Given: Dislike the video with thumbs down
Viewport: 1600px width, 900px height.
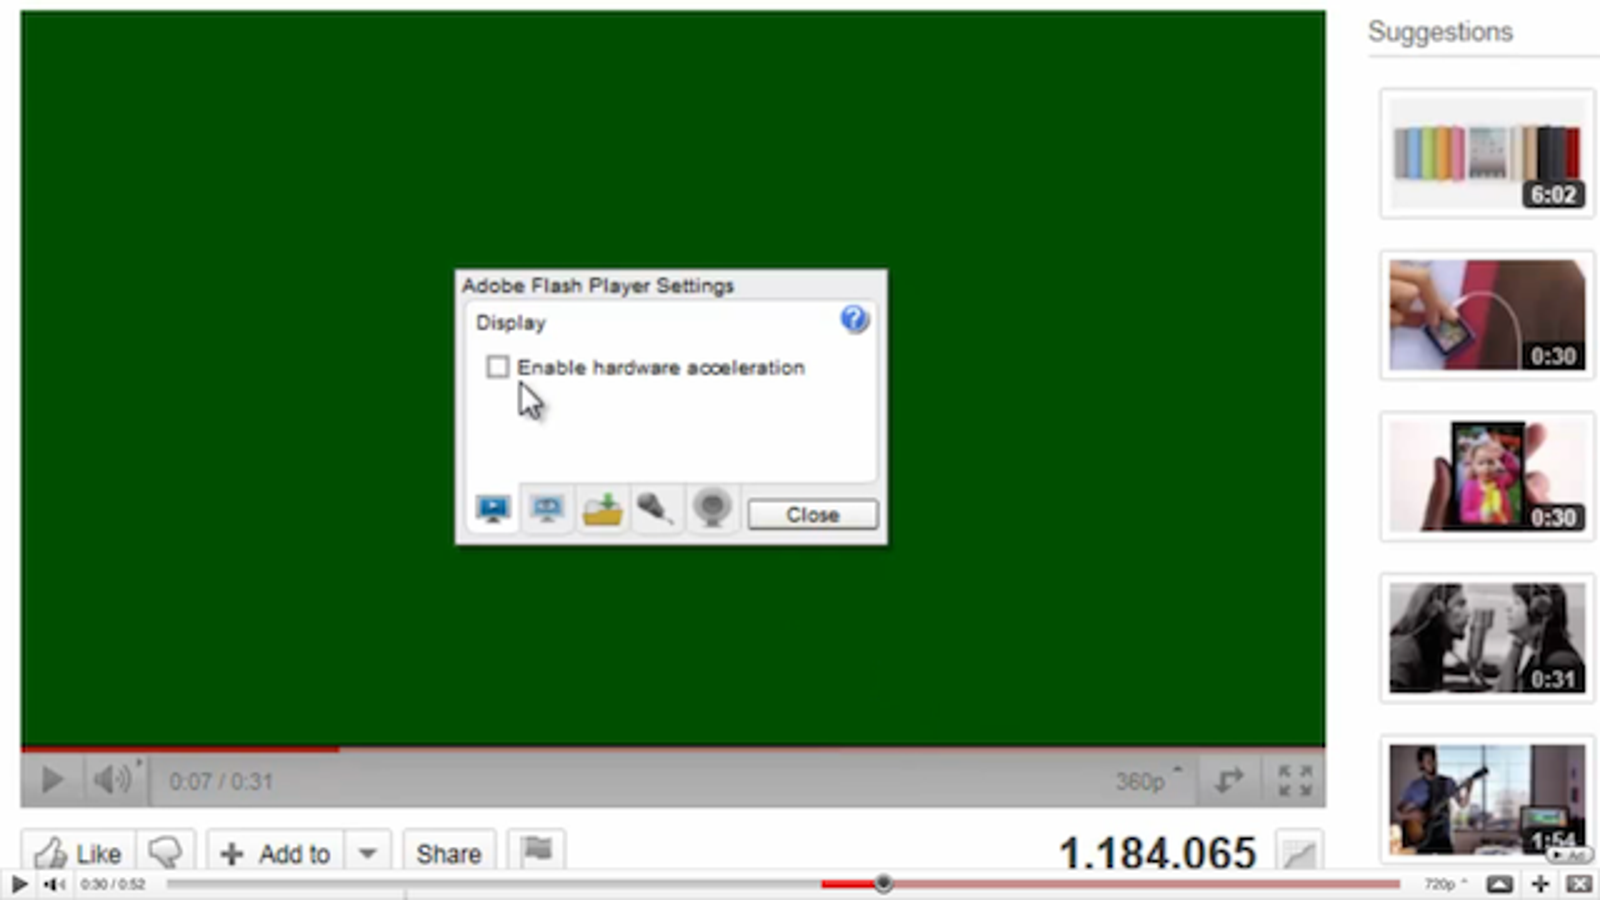Looking at the screenshot, I should [x=165, y=853].
